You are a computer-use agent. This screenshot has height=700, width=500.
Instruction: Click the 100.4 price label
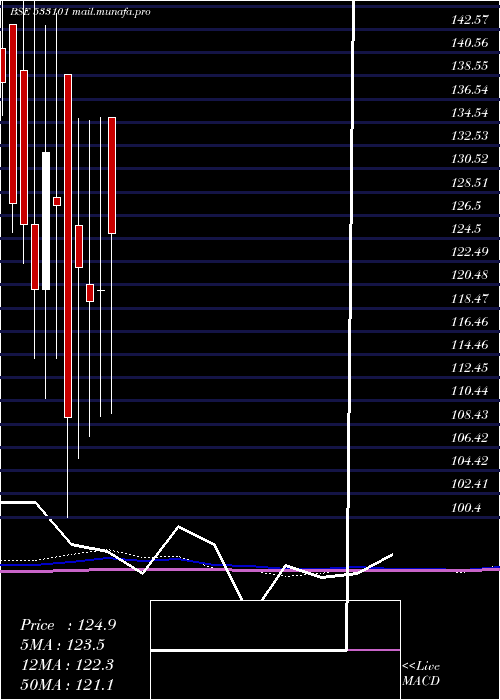pyautogui.click(x=466, y=508)
